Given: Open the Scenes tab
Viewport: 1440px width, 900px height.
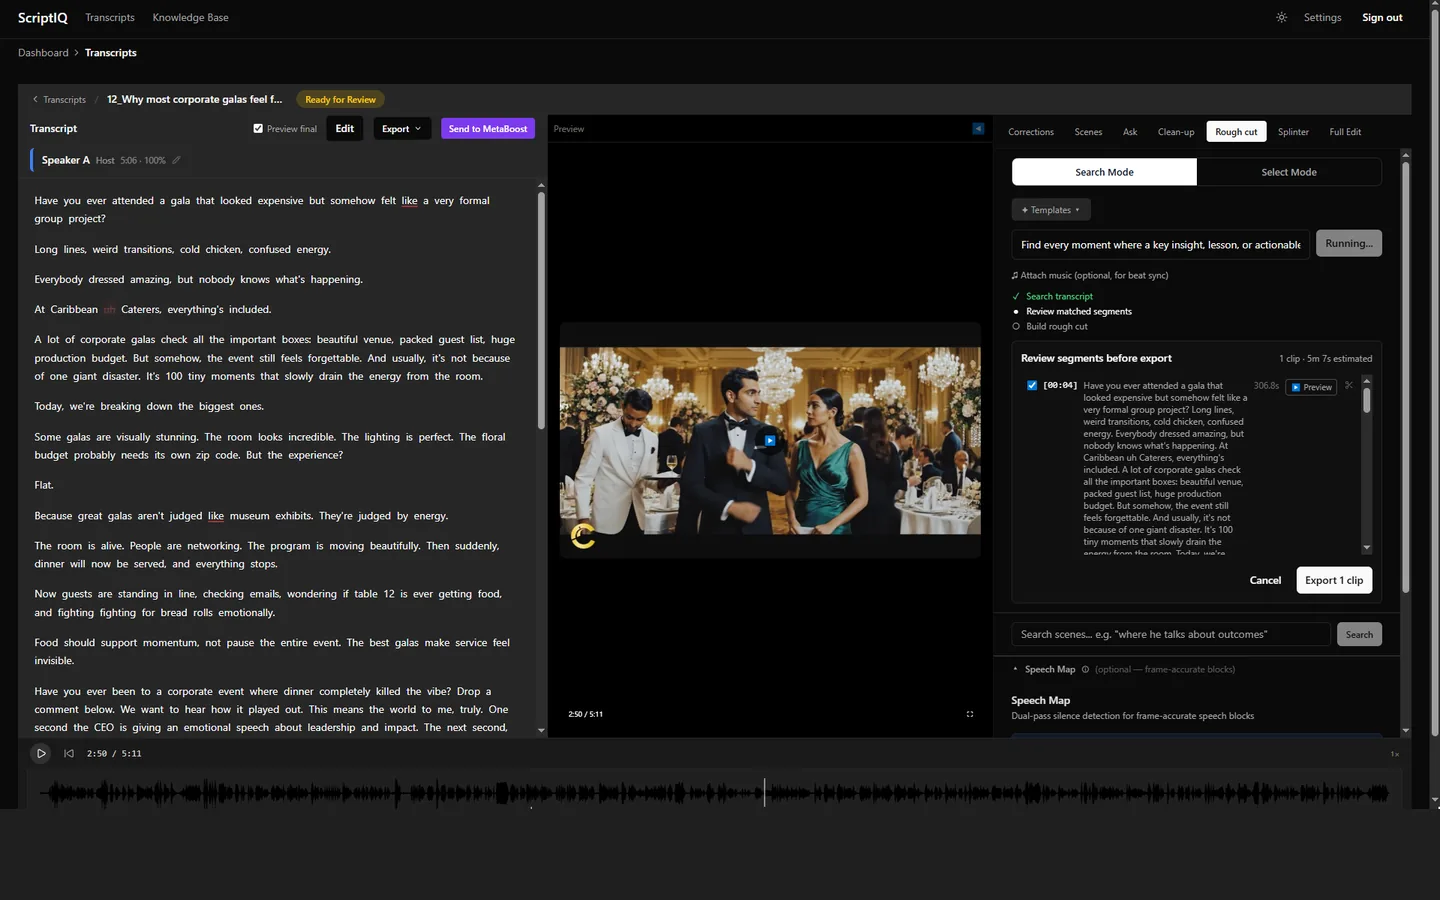Looking at the screenshot, I should click(x=1088, y=132).
